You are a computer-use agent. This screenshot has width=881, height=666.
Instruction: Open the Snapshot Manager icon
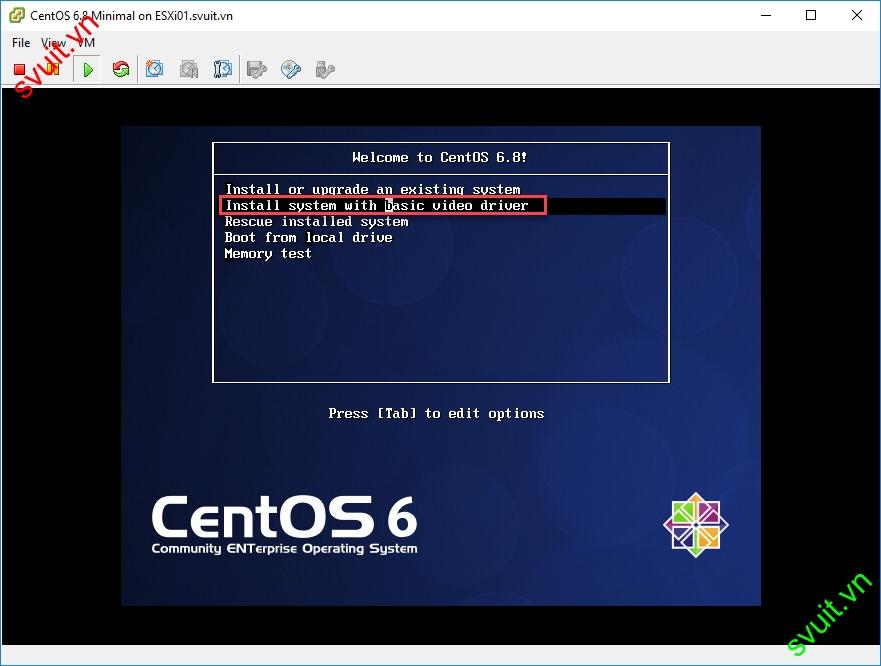click(x=222, y=69)
